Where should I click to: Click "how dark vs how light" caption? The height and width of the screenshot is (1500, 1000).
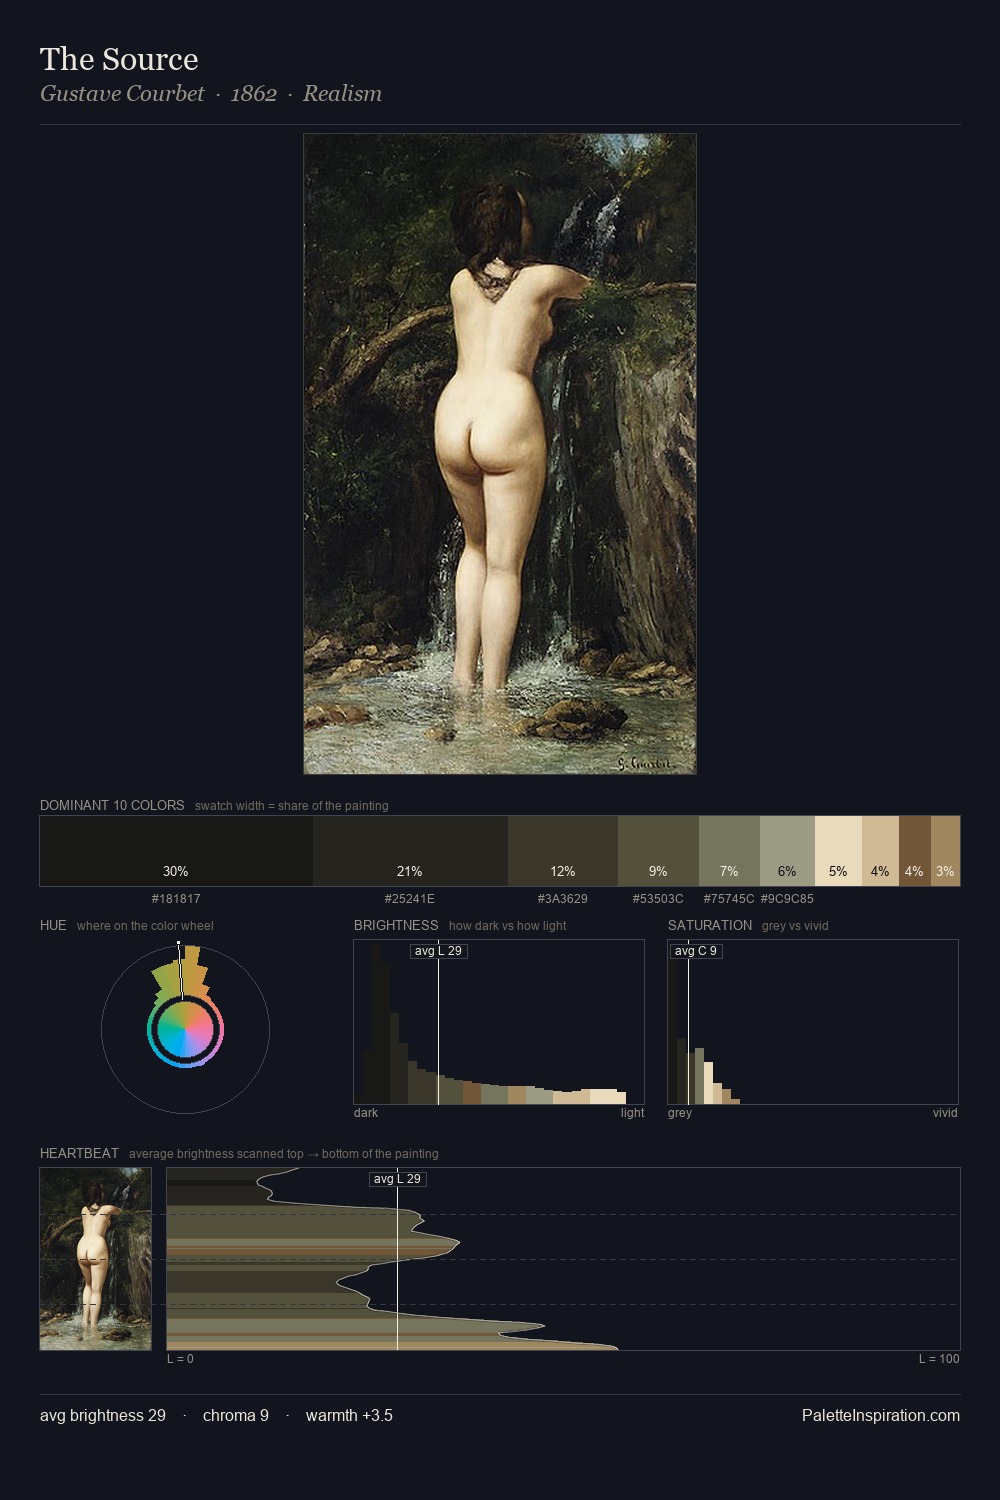pos(507,926)
